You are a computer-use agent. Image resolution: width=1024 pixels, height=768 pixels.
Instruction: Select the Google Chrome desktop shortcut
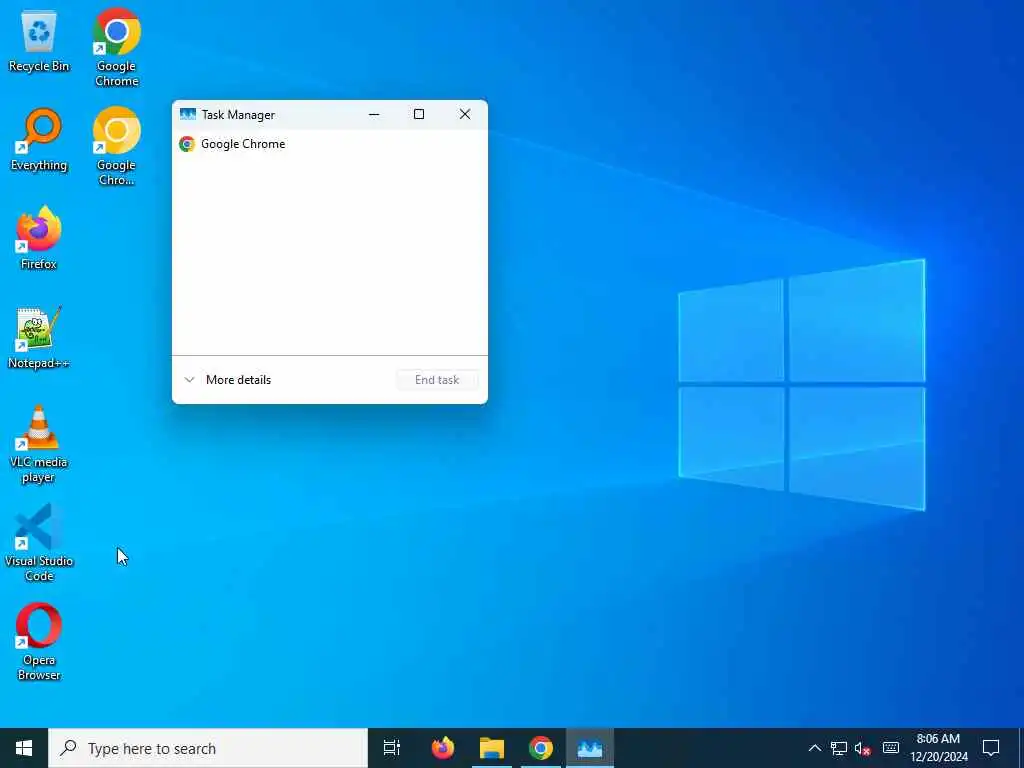pos(116,48)
